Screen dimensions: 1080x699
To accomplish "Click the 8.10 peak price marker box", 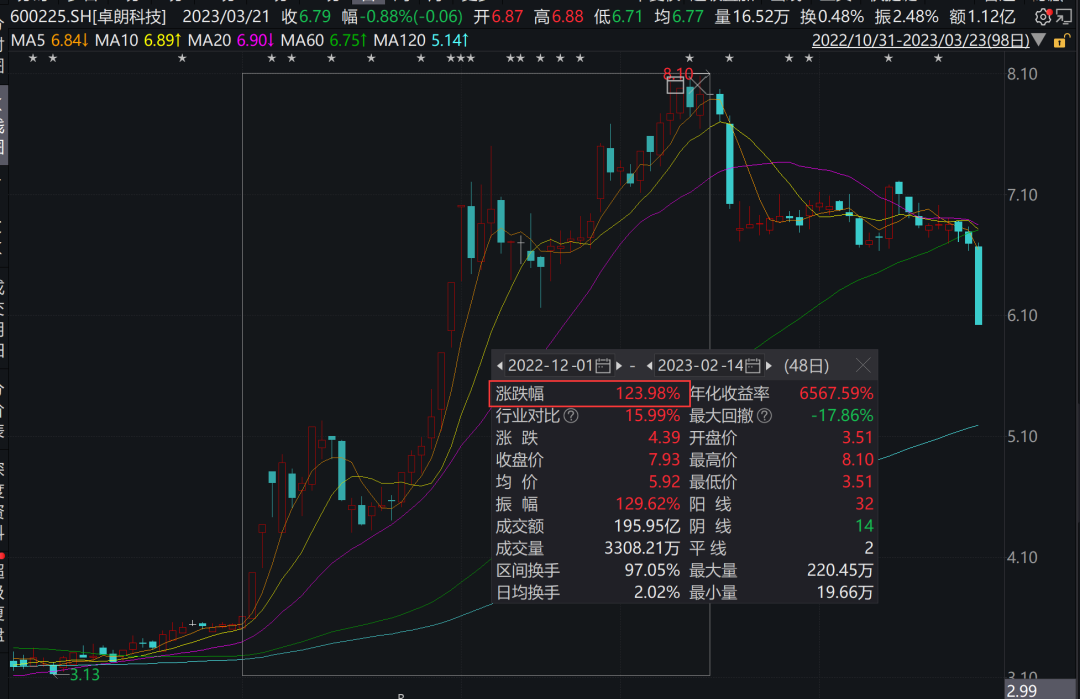I will click(x=676, y=85).
